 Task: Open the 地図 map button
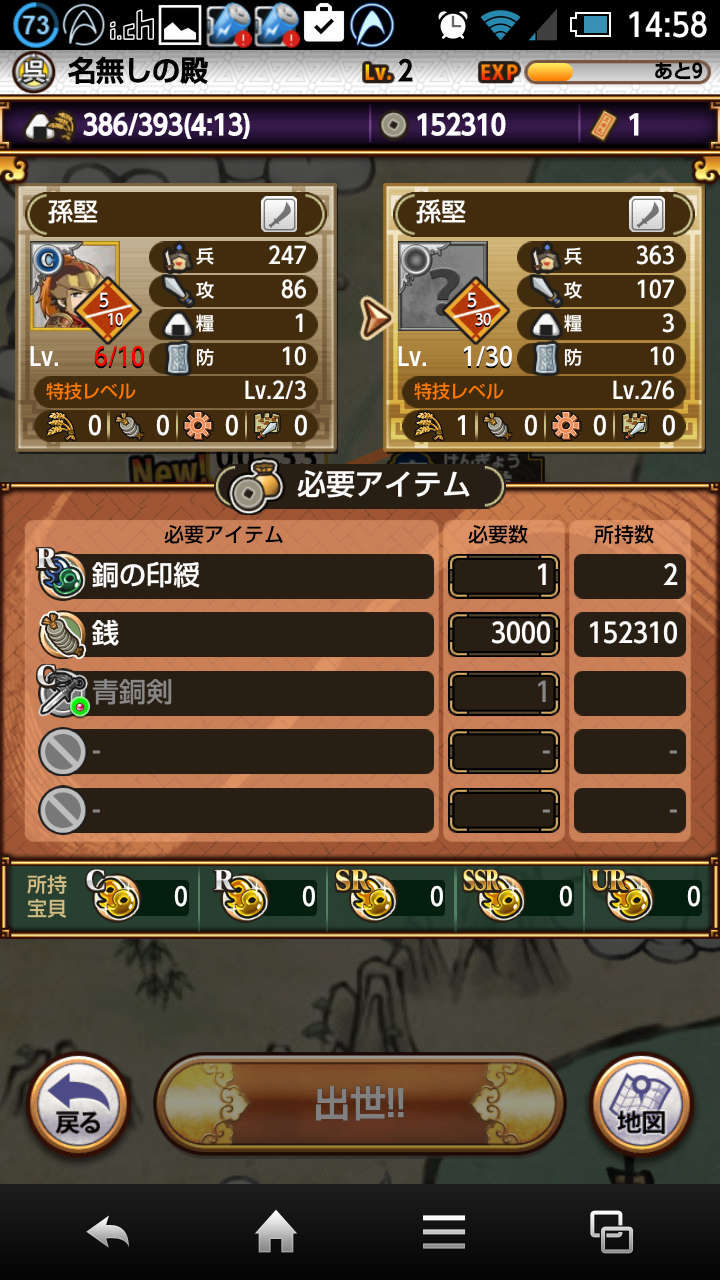click(x=641, y=1105)
